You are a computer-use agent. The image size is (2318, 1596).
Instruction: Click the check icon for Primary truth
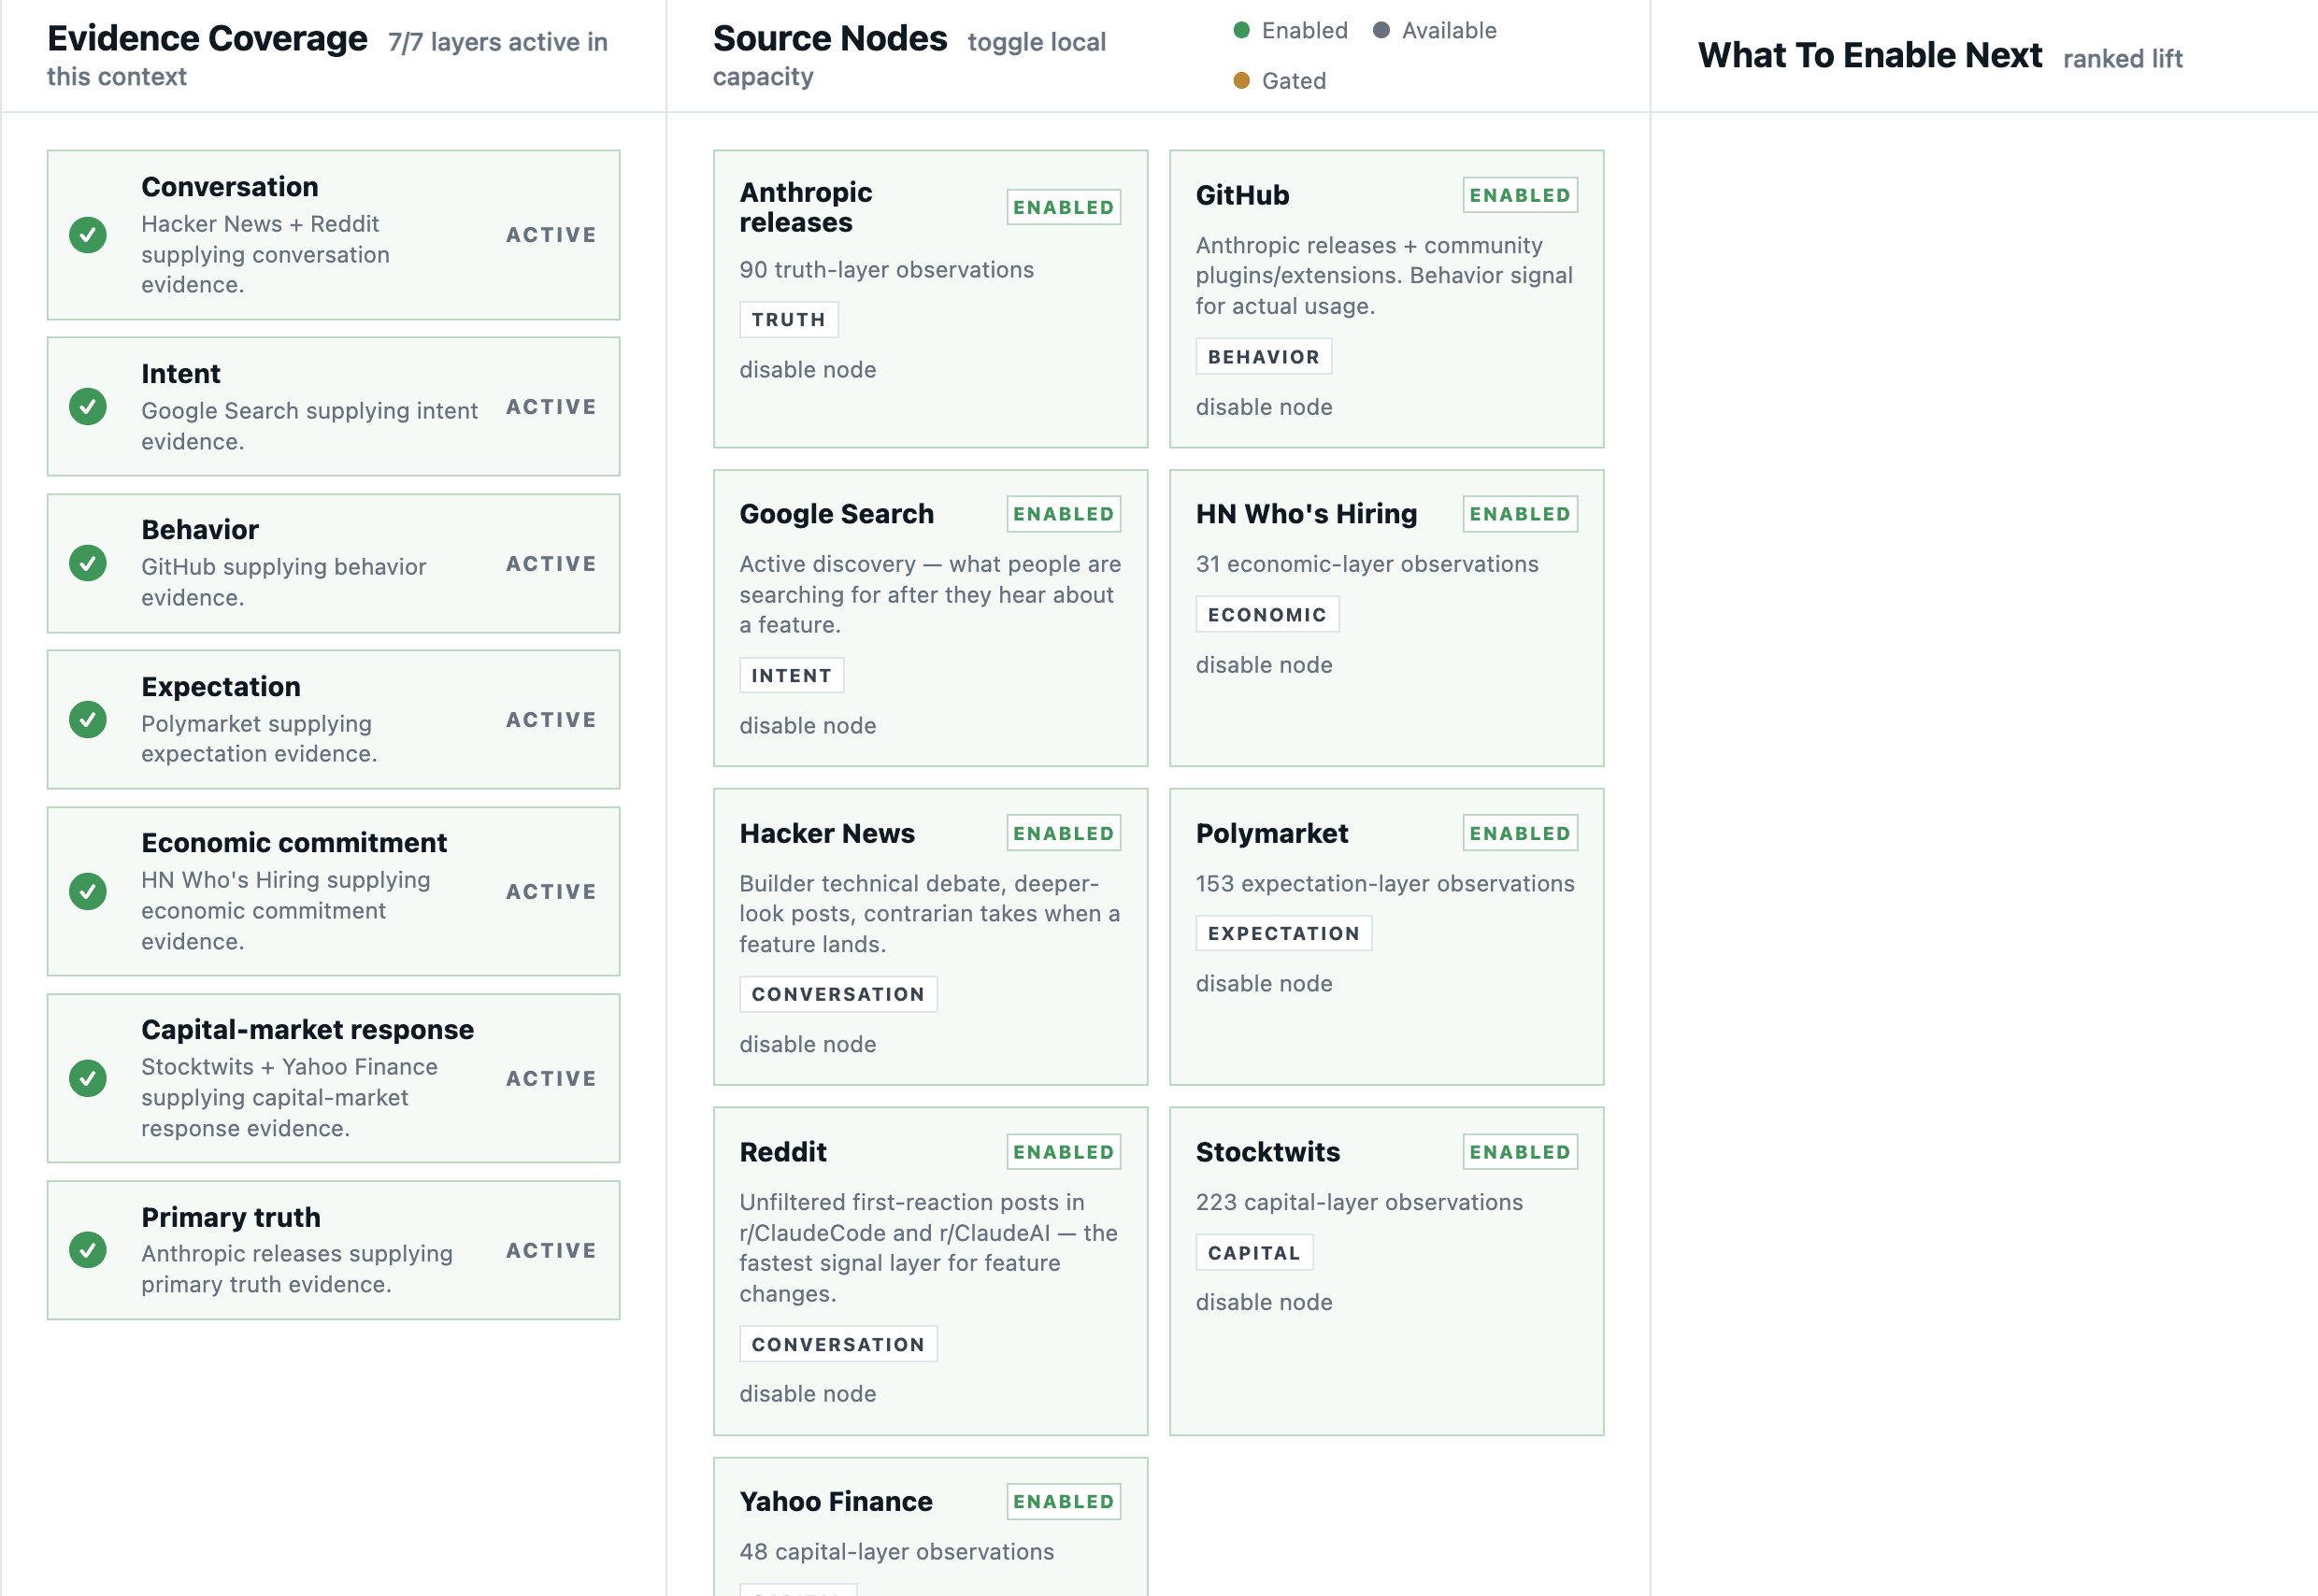point(88,1250)
